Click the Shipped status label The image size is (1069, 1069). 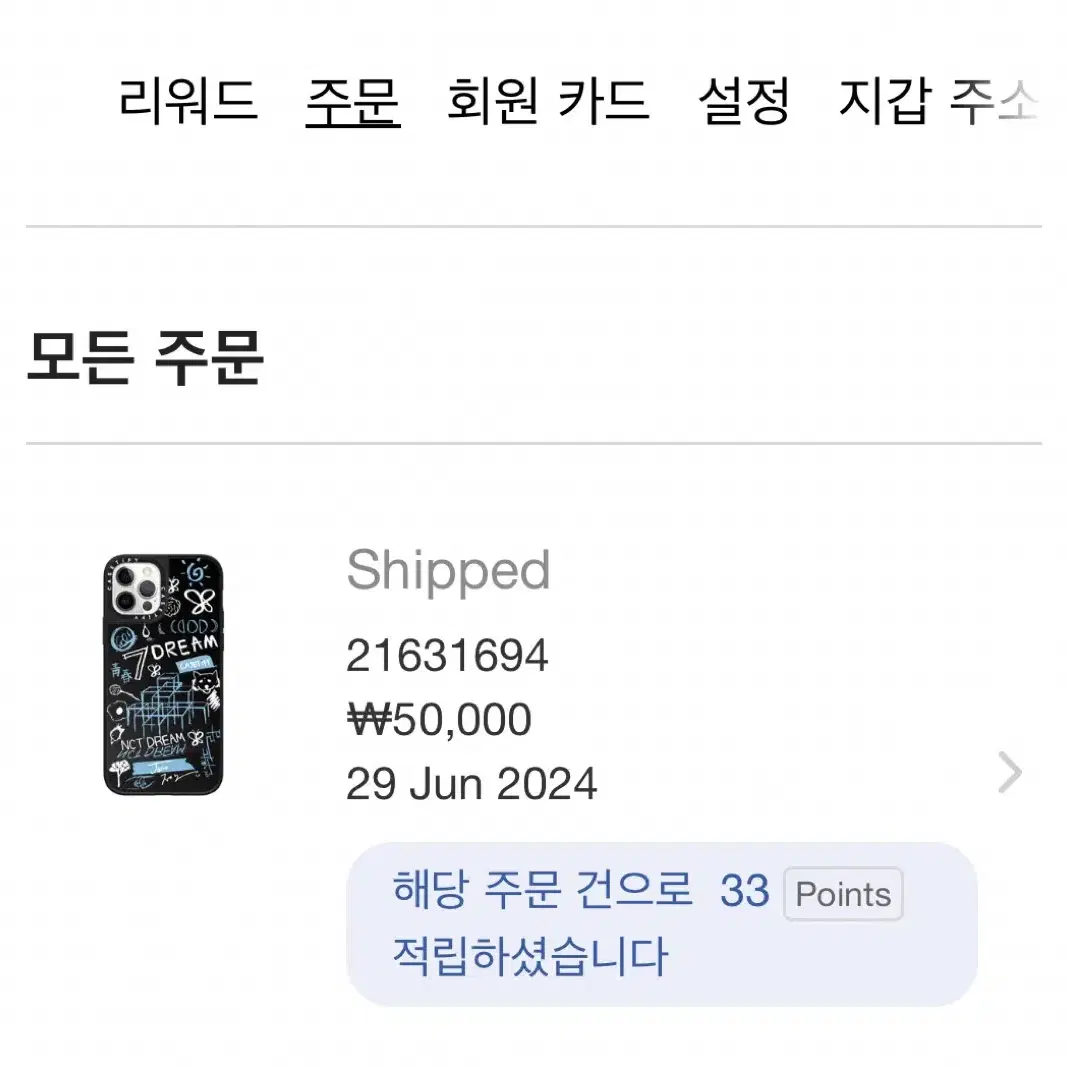point(448,570)
